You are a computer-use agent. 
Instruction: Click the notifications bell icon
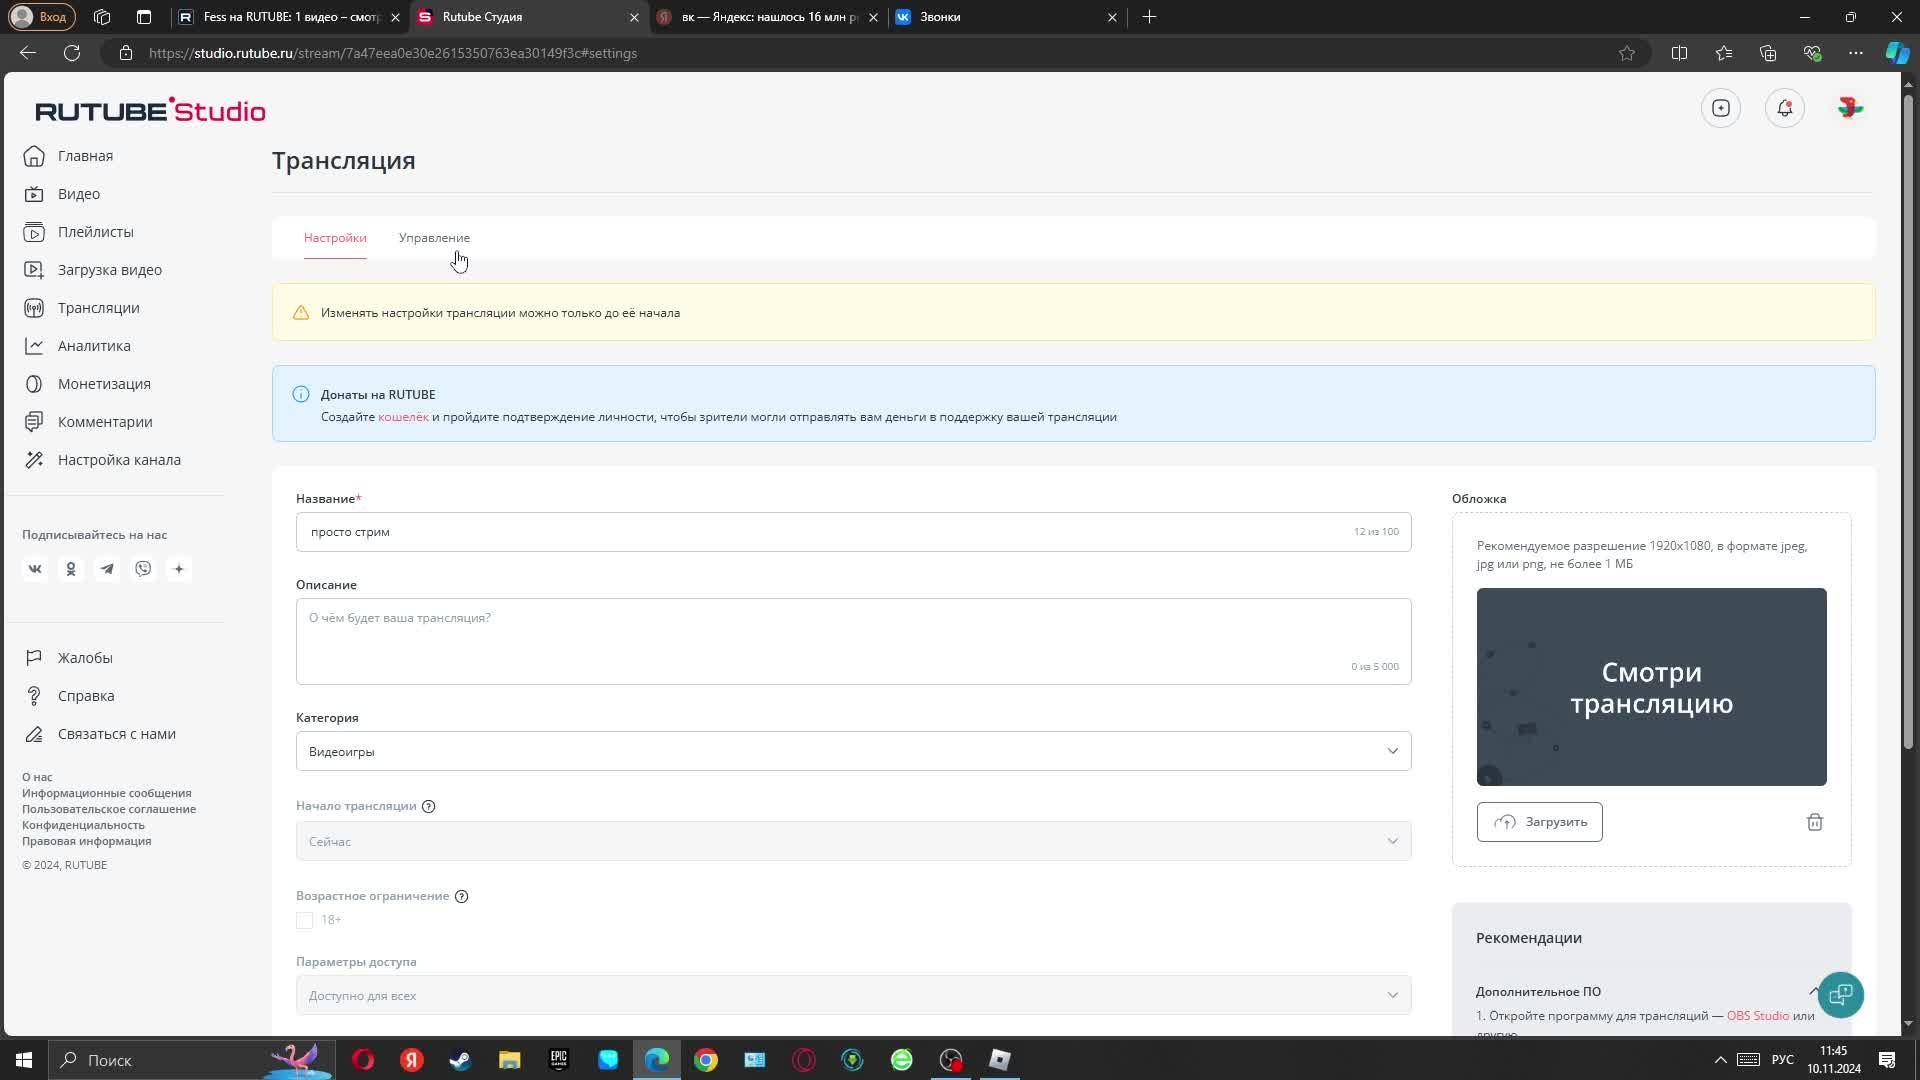tap(1785, 108)
